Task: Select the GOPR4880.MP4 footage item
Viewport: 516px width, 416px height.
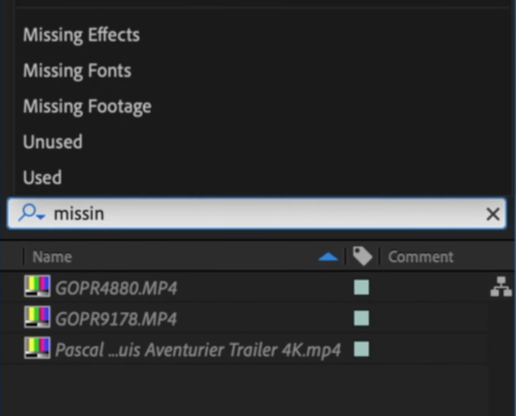Action: [x=116, y=288]
